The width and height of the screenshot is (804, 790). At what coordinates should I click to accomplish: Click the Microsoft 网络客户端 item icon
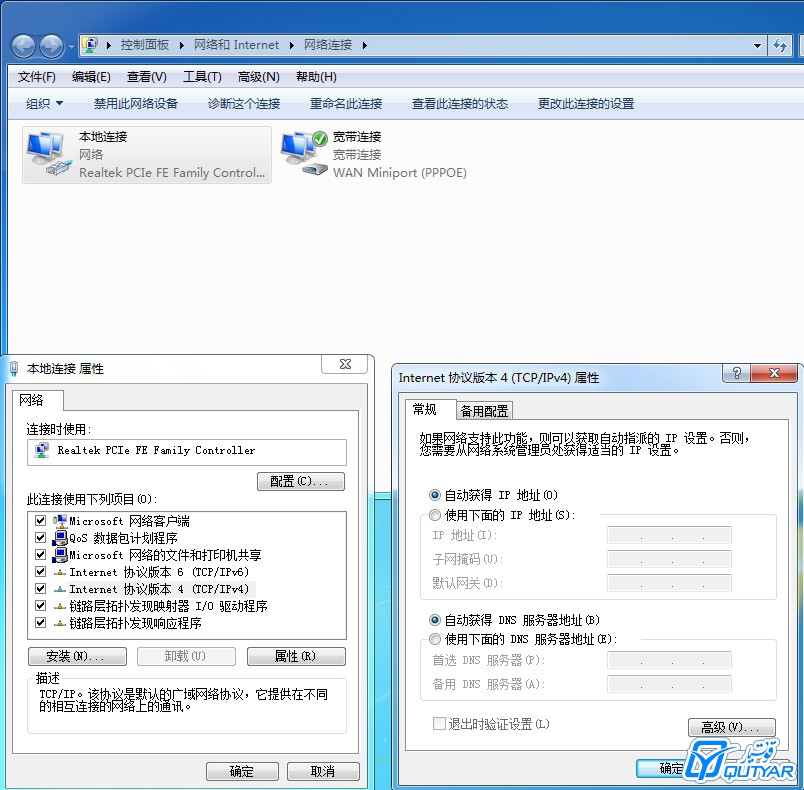60,521
